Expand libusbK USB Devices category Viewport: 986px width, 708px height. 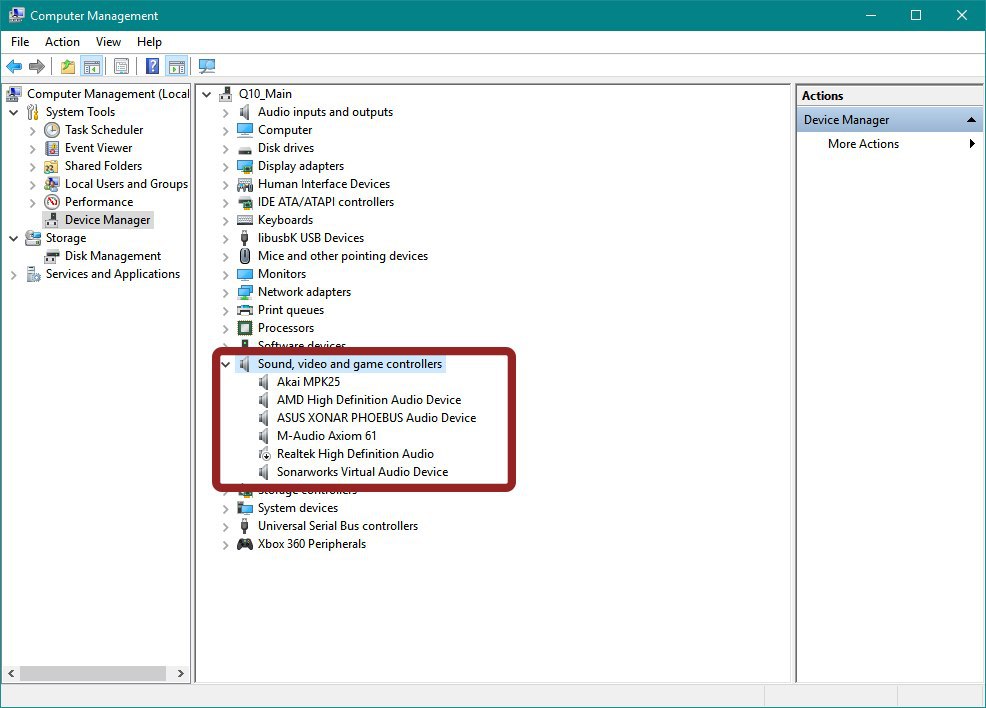(x=225, y=239)
